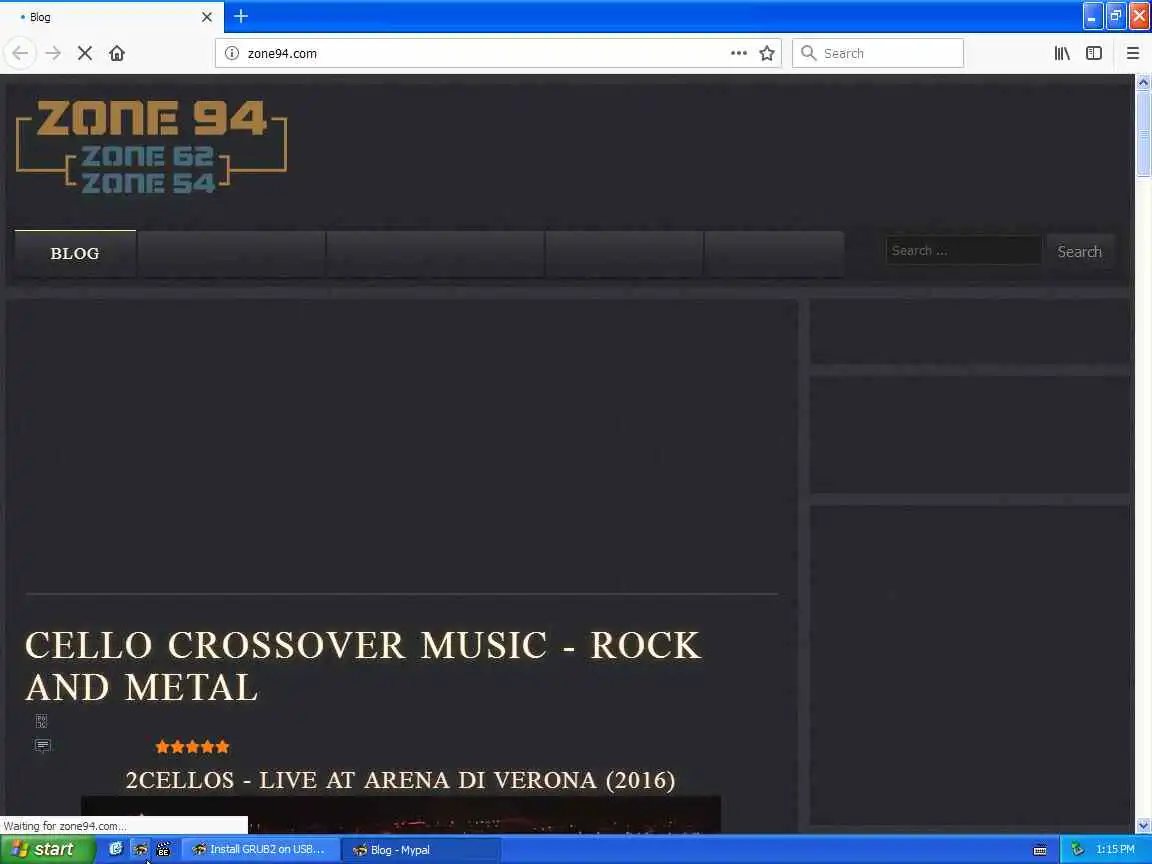Launch the clapperboard Quick Launch icon
Viewport: 1152px width, 864px height.
pyautogui.click(x=163, y=849)
